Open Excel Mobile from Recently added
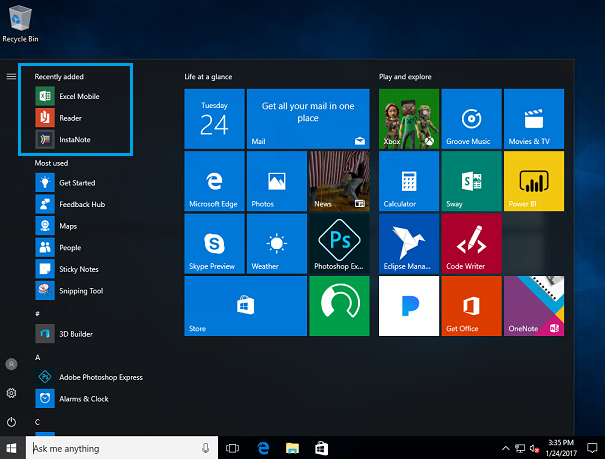Viewport: 605px width, 459px height. tap(68, 96)
